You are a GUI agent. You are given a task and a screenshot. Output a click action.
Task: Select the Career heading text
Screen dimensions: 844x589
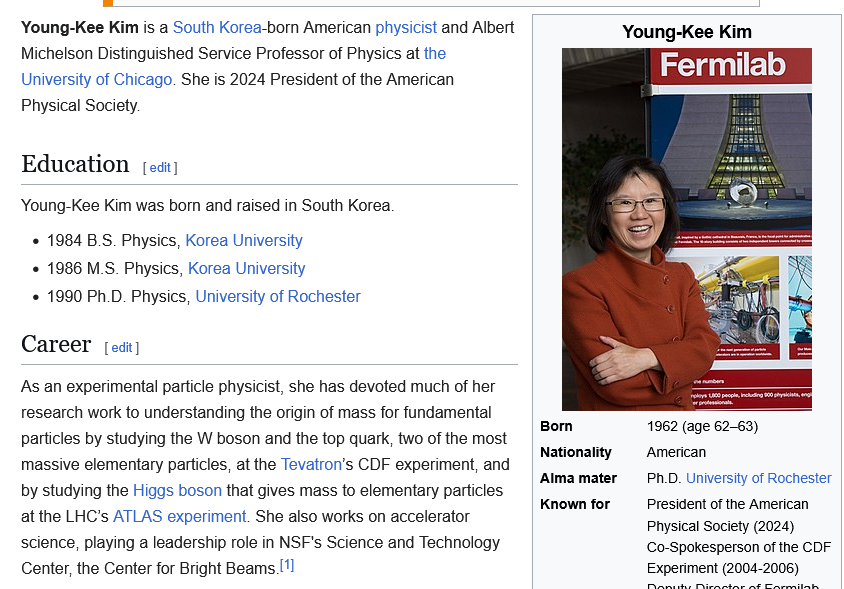(x=56, y=344)
